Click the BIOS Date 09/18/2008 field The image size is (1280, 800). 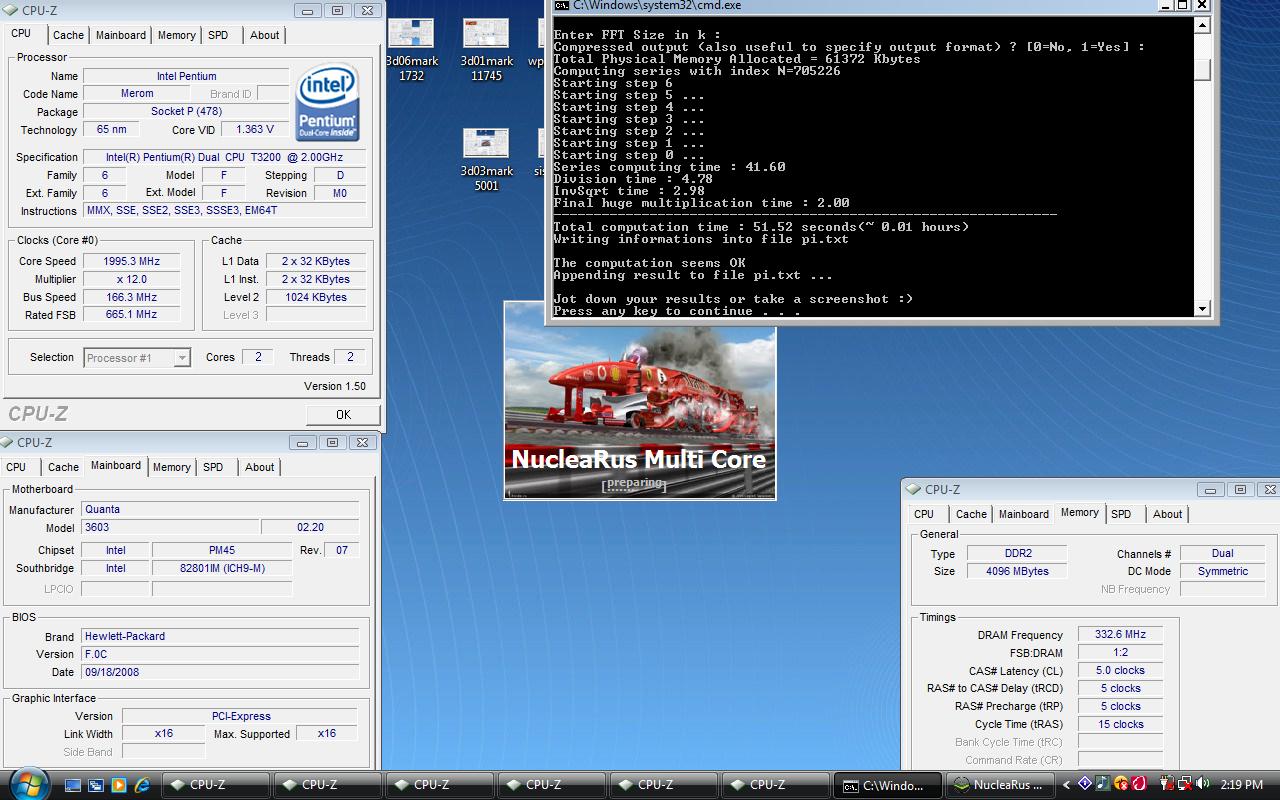tap(220, 672)
